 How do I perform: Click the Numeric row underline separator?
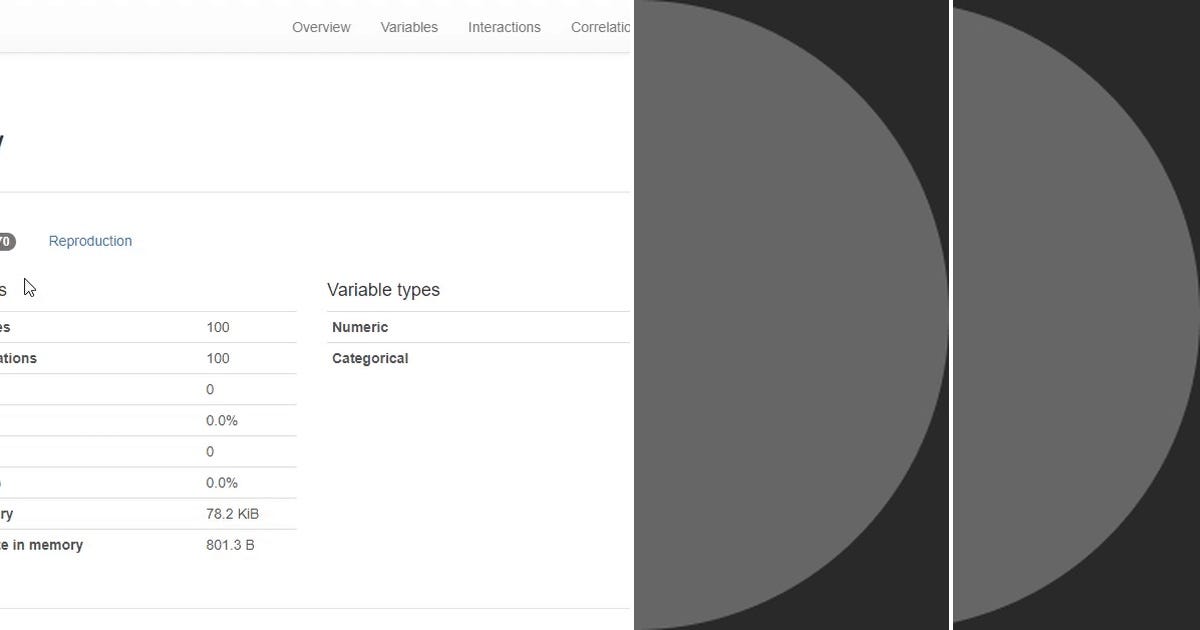pyautogui.click(x=478, y=342)
